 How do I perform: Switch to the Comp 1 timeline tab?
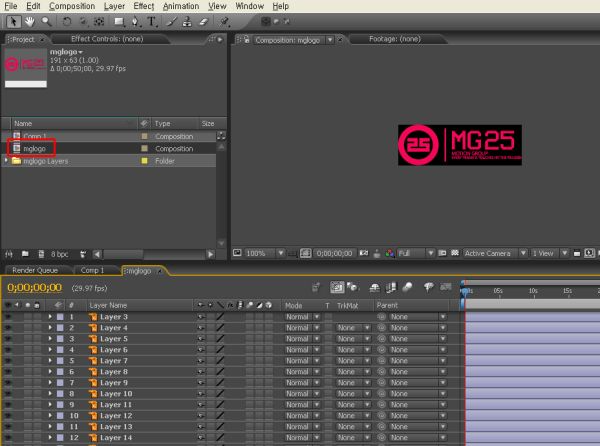point(92,270)
